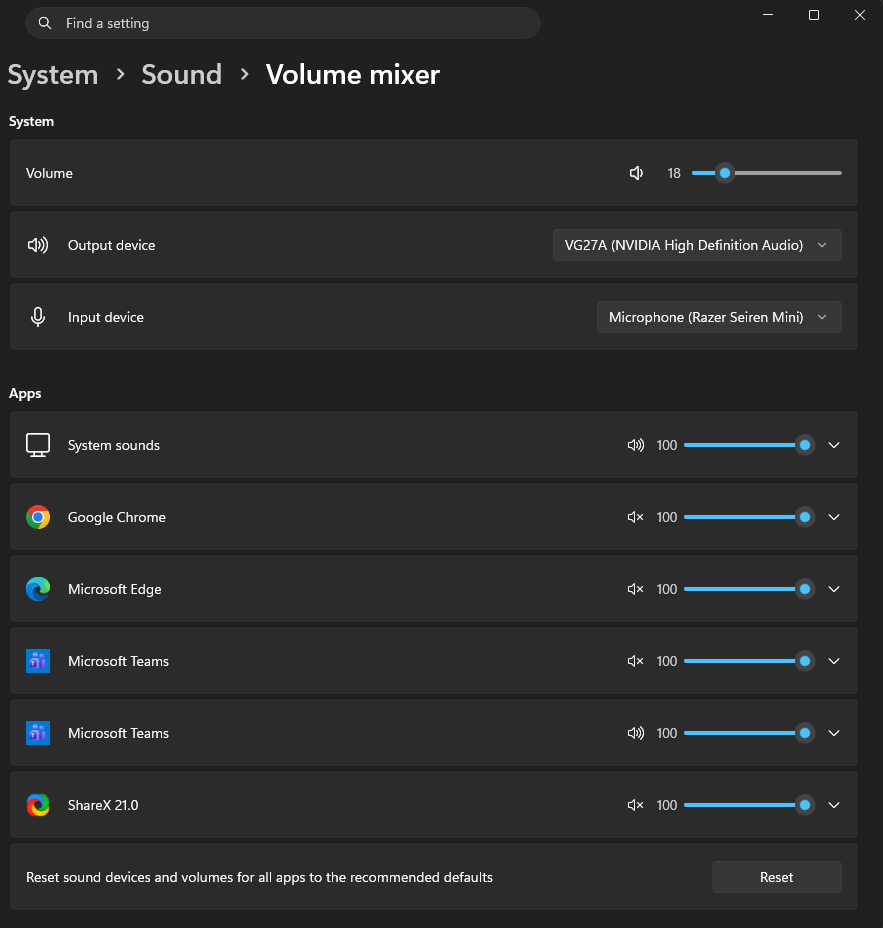Maximize the Settings window
883x928 pixels.
[x=814, y=15]
